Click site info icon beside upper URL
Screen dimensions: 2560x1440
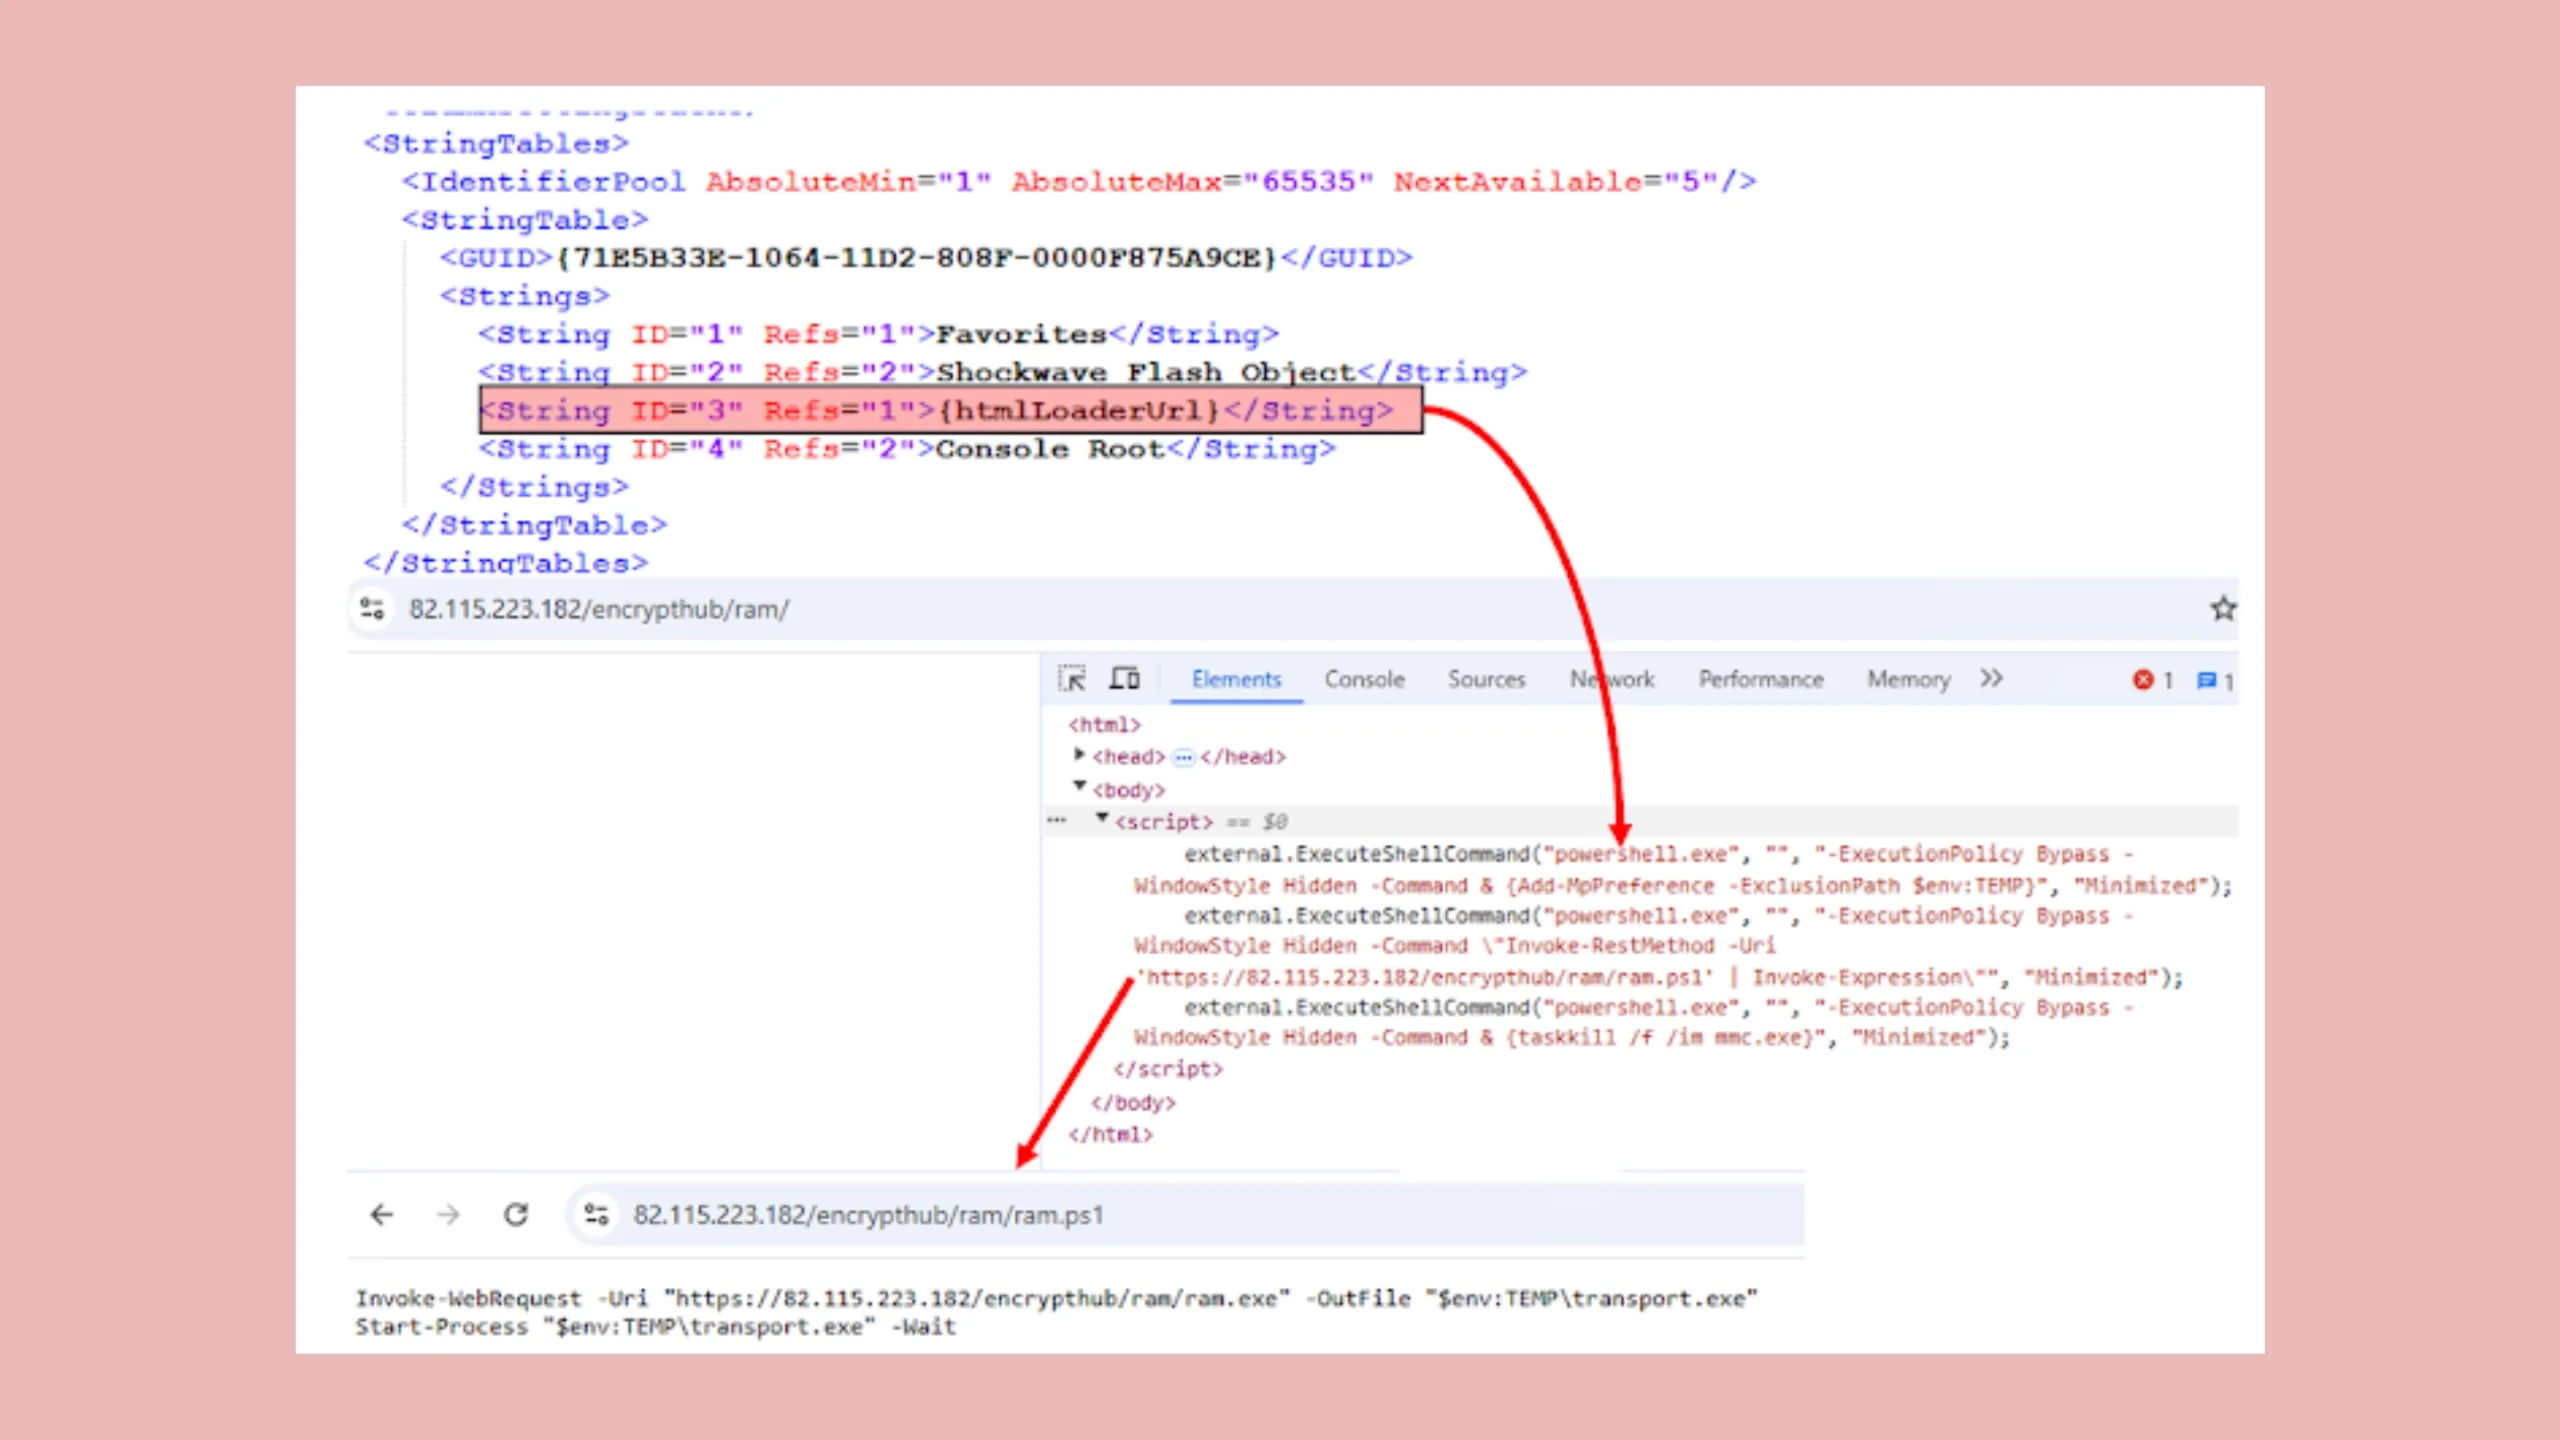point(372,609)
